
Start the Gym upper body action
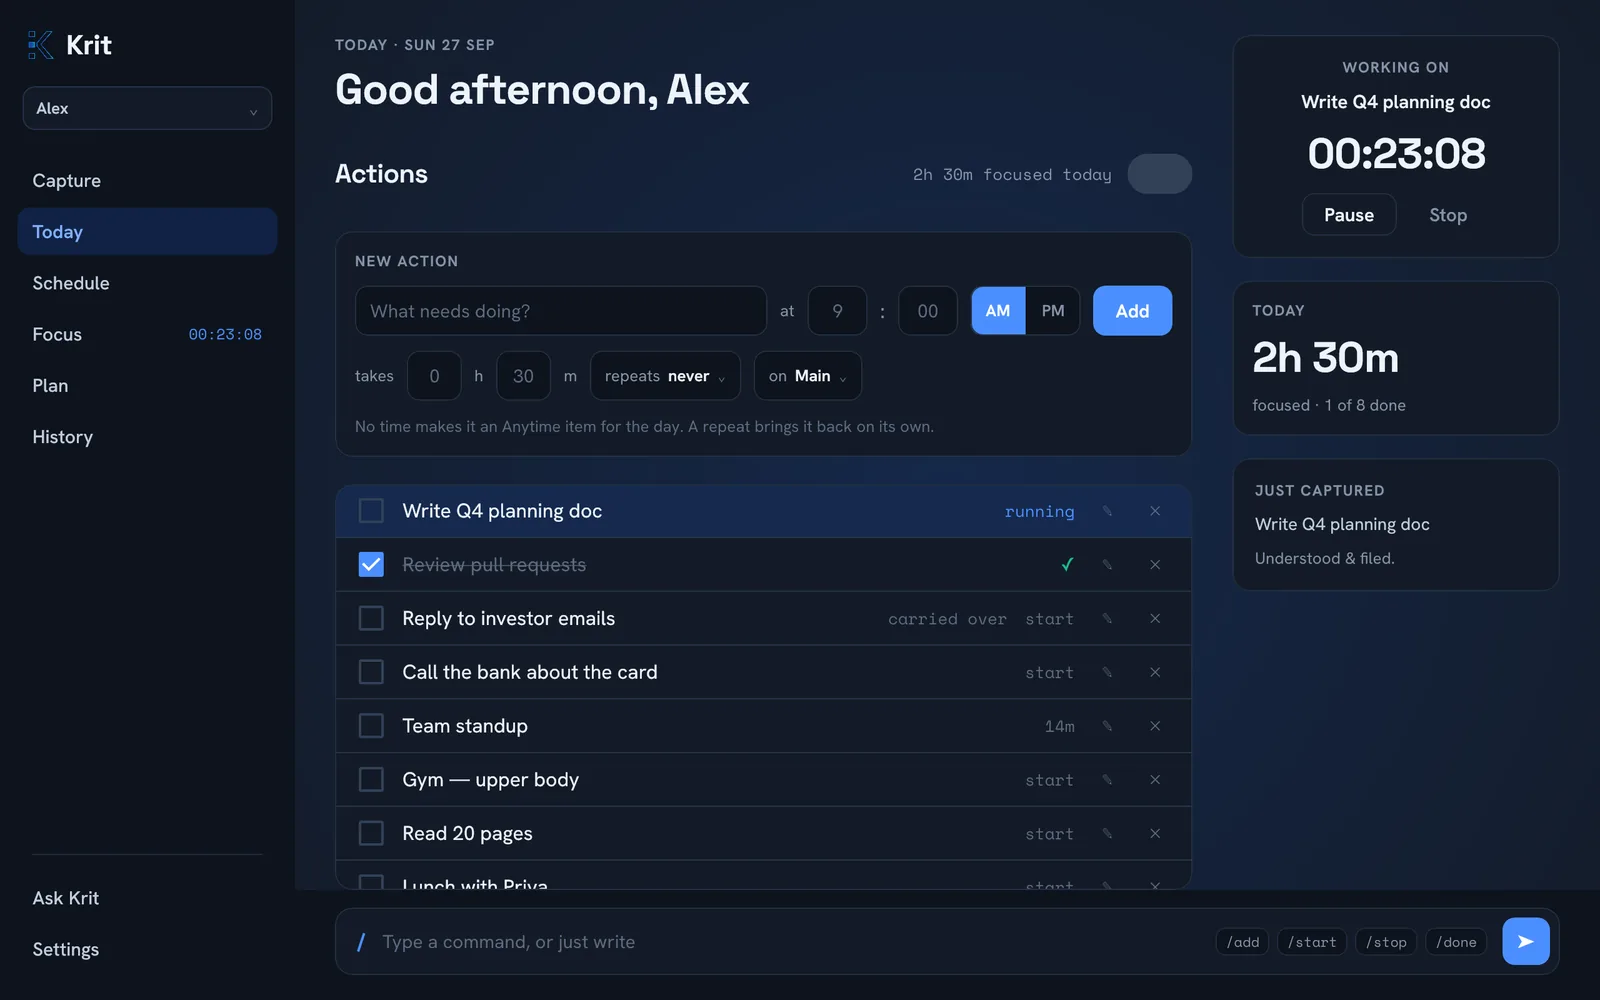point(1049,780)
